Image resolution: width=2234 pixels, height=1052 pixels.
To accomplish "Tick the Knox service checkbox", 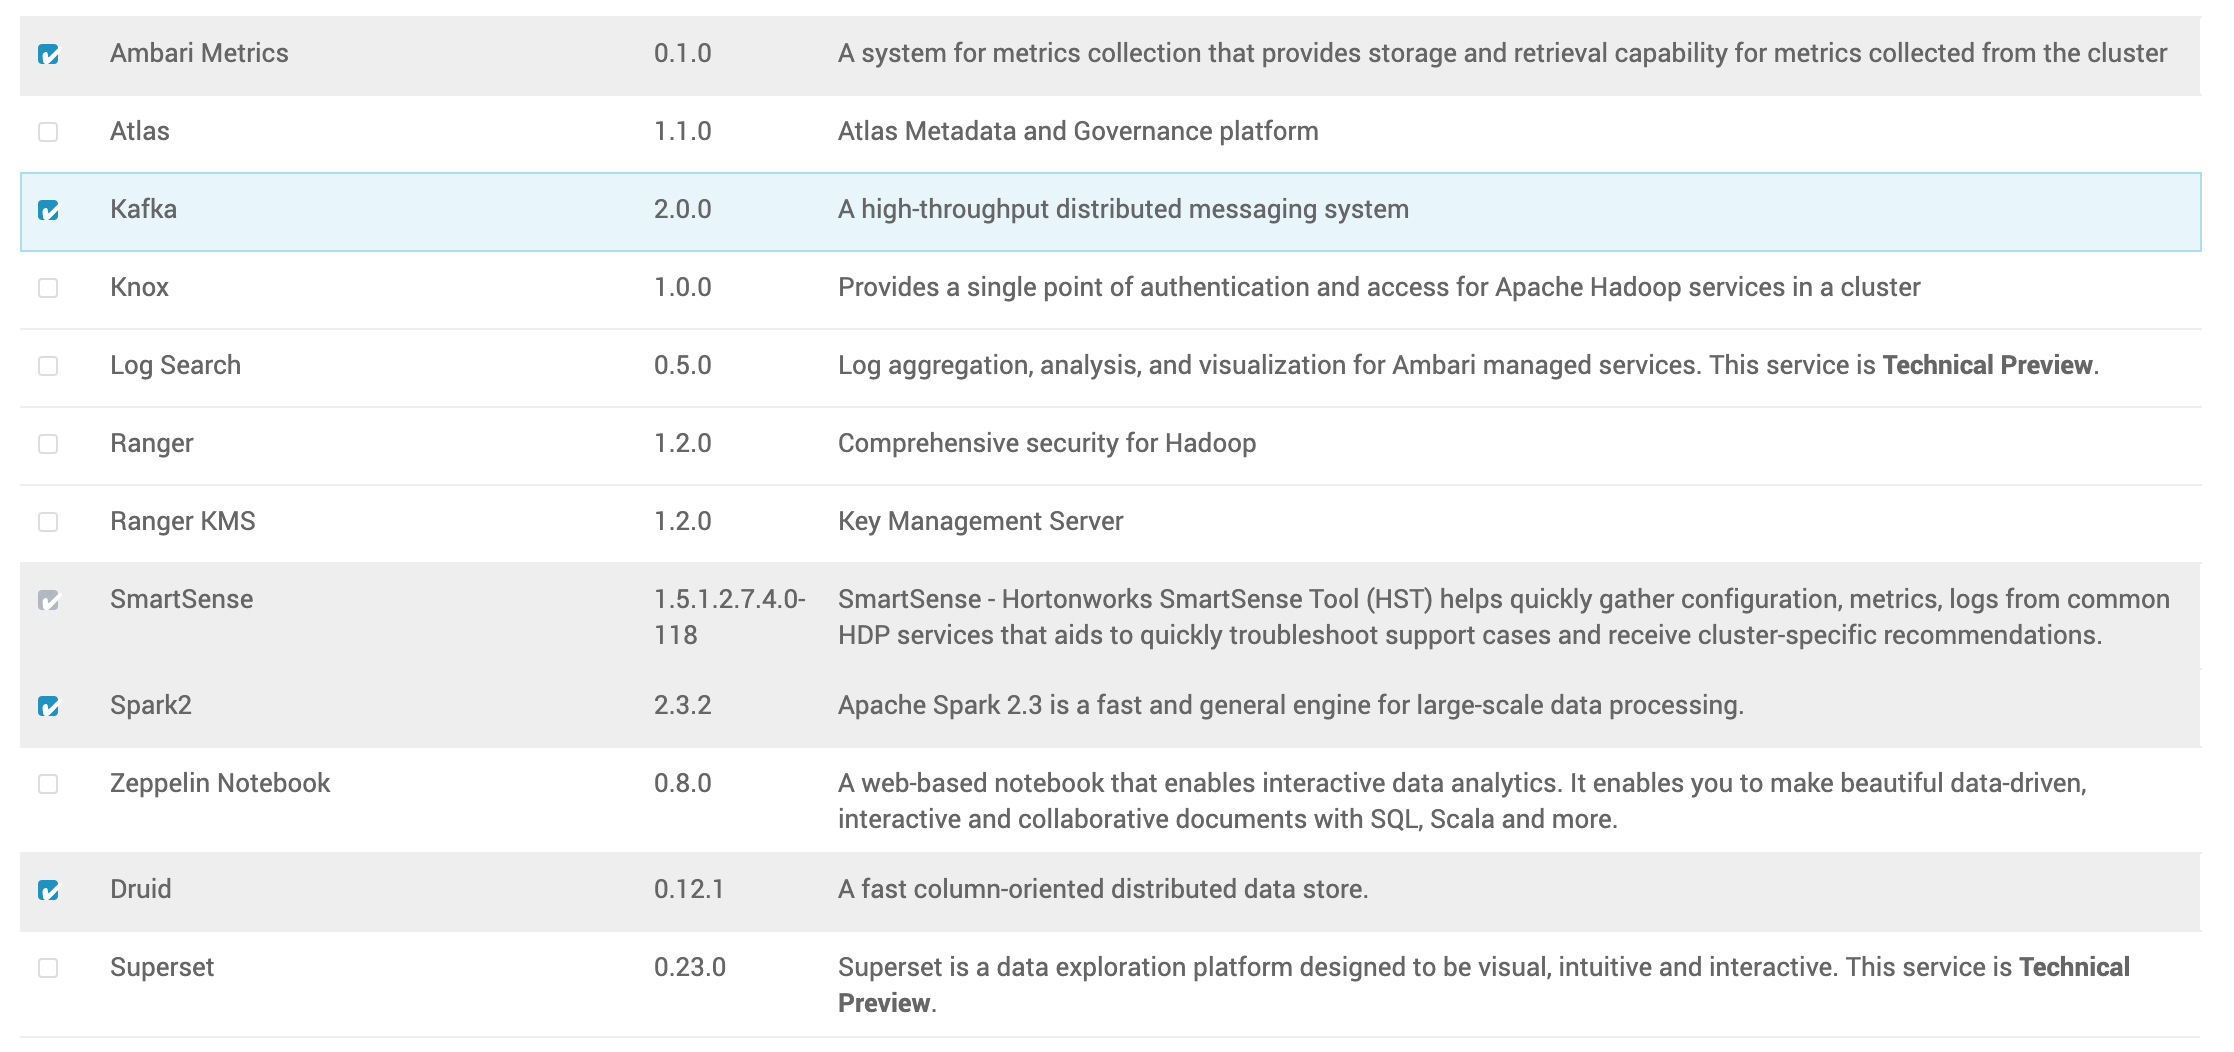I will click(x=48, y=288).
